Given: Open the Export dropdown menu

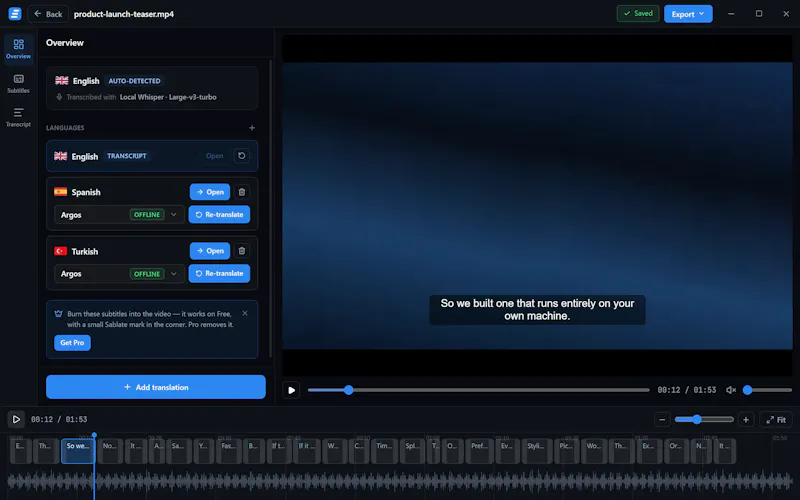Looking at the screenshot, I should pos(688,14).
